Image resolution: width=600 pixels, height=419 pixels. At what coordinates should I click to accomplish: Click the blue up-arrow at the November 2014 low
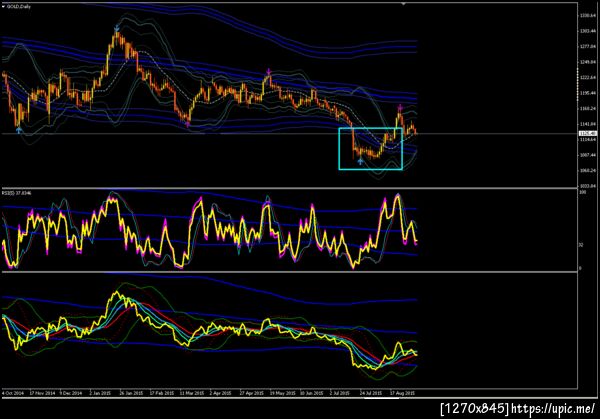click(x=19, y=130)
